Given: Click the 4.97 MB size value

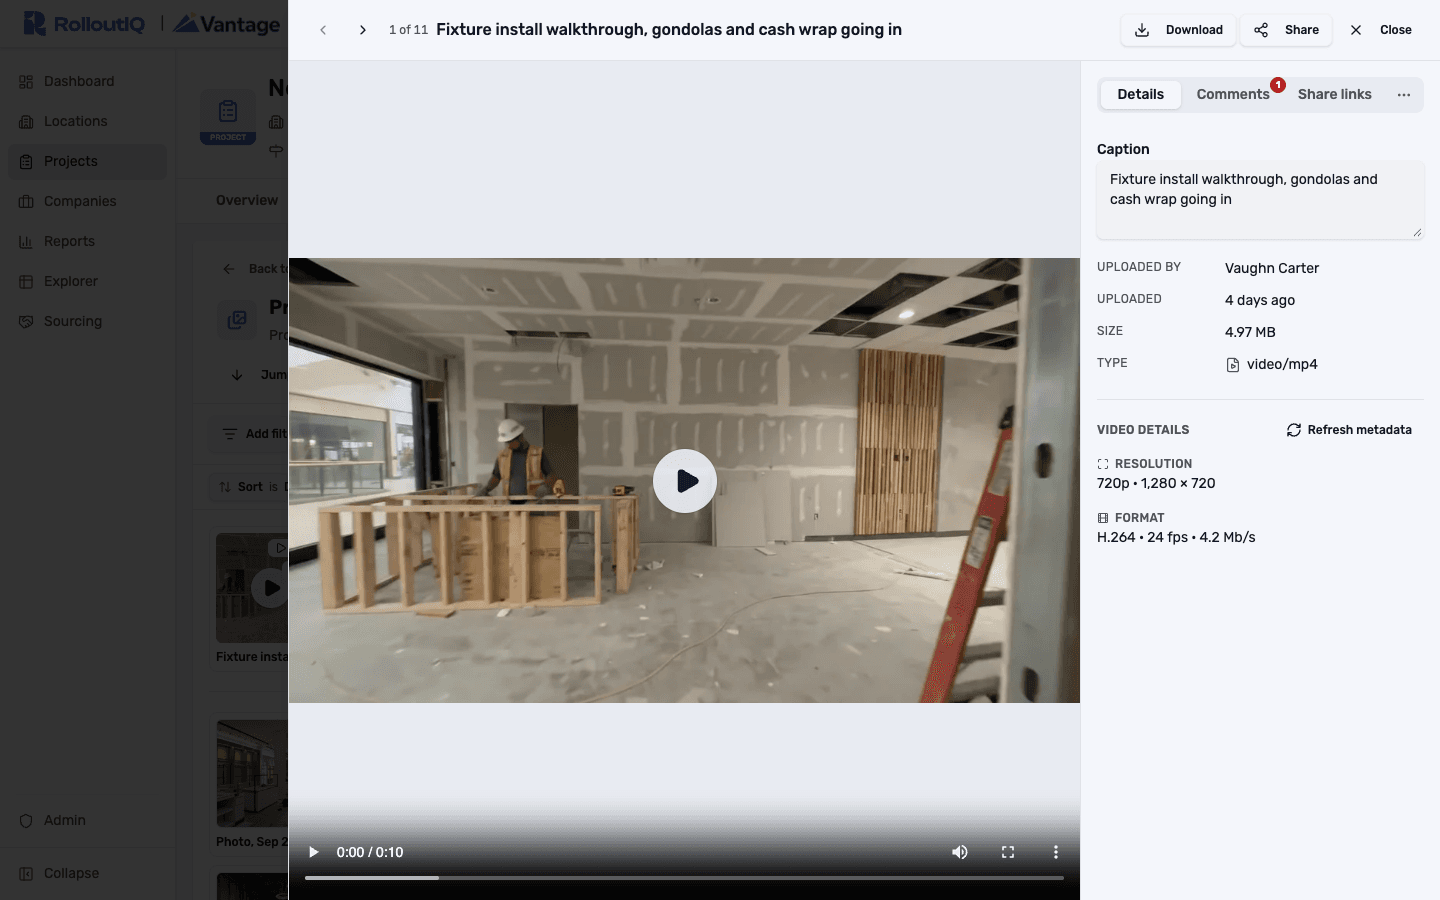Looking at the screenshot, I should (x=1250, y=332).
